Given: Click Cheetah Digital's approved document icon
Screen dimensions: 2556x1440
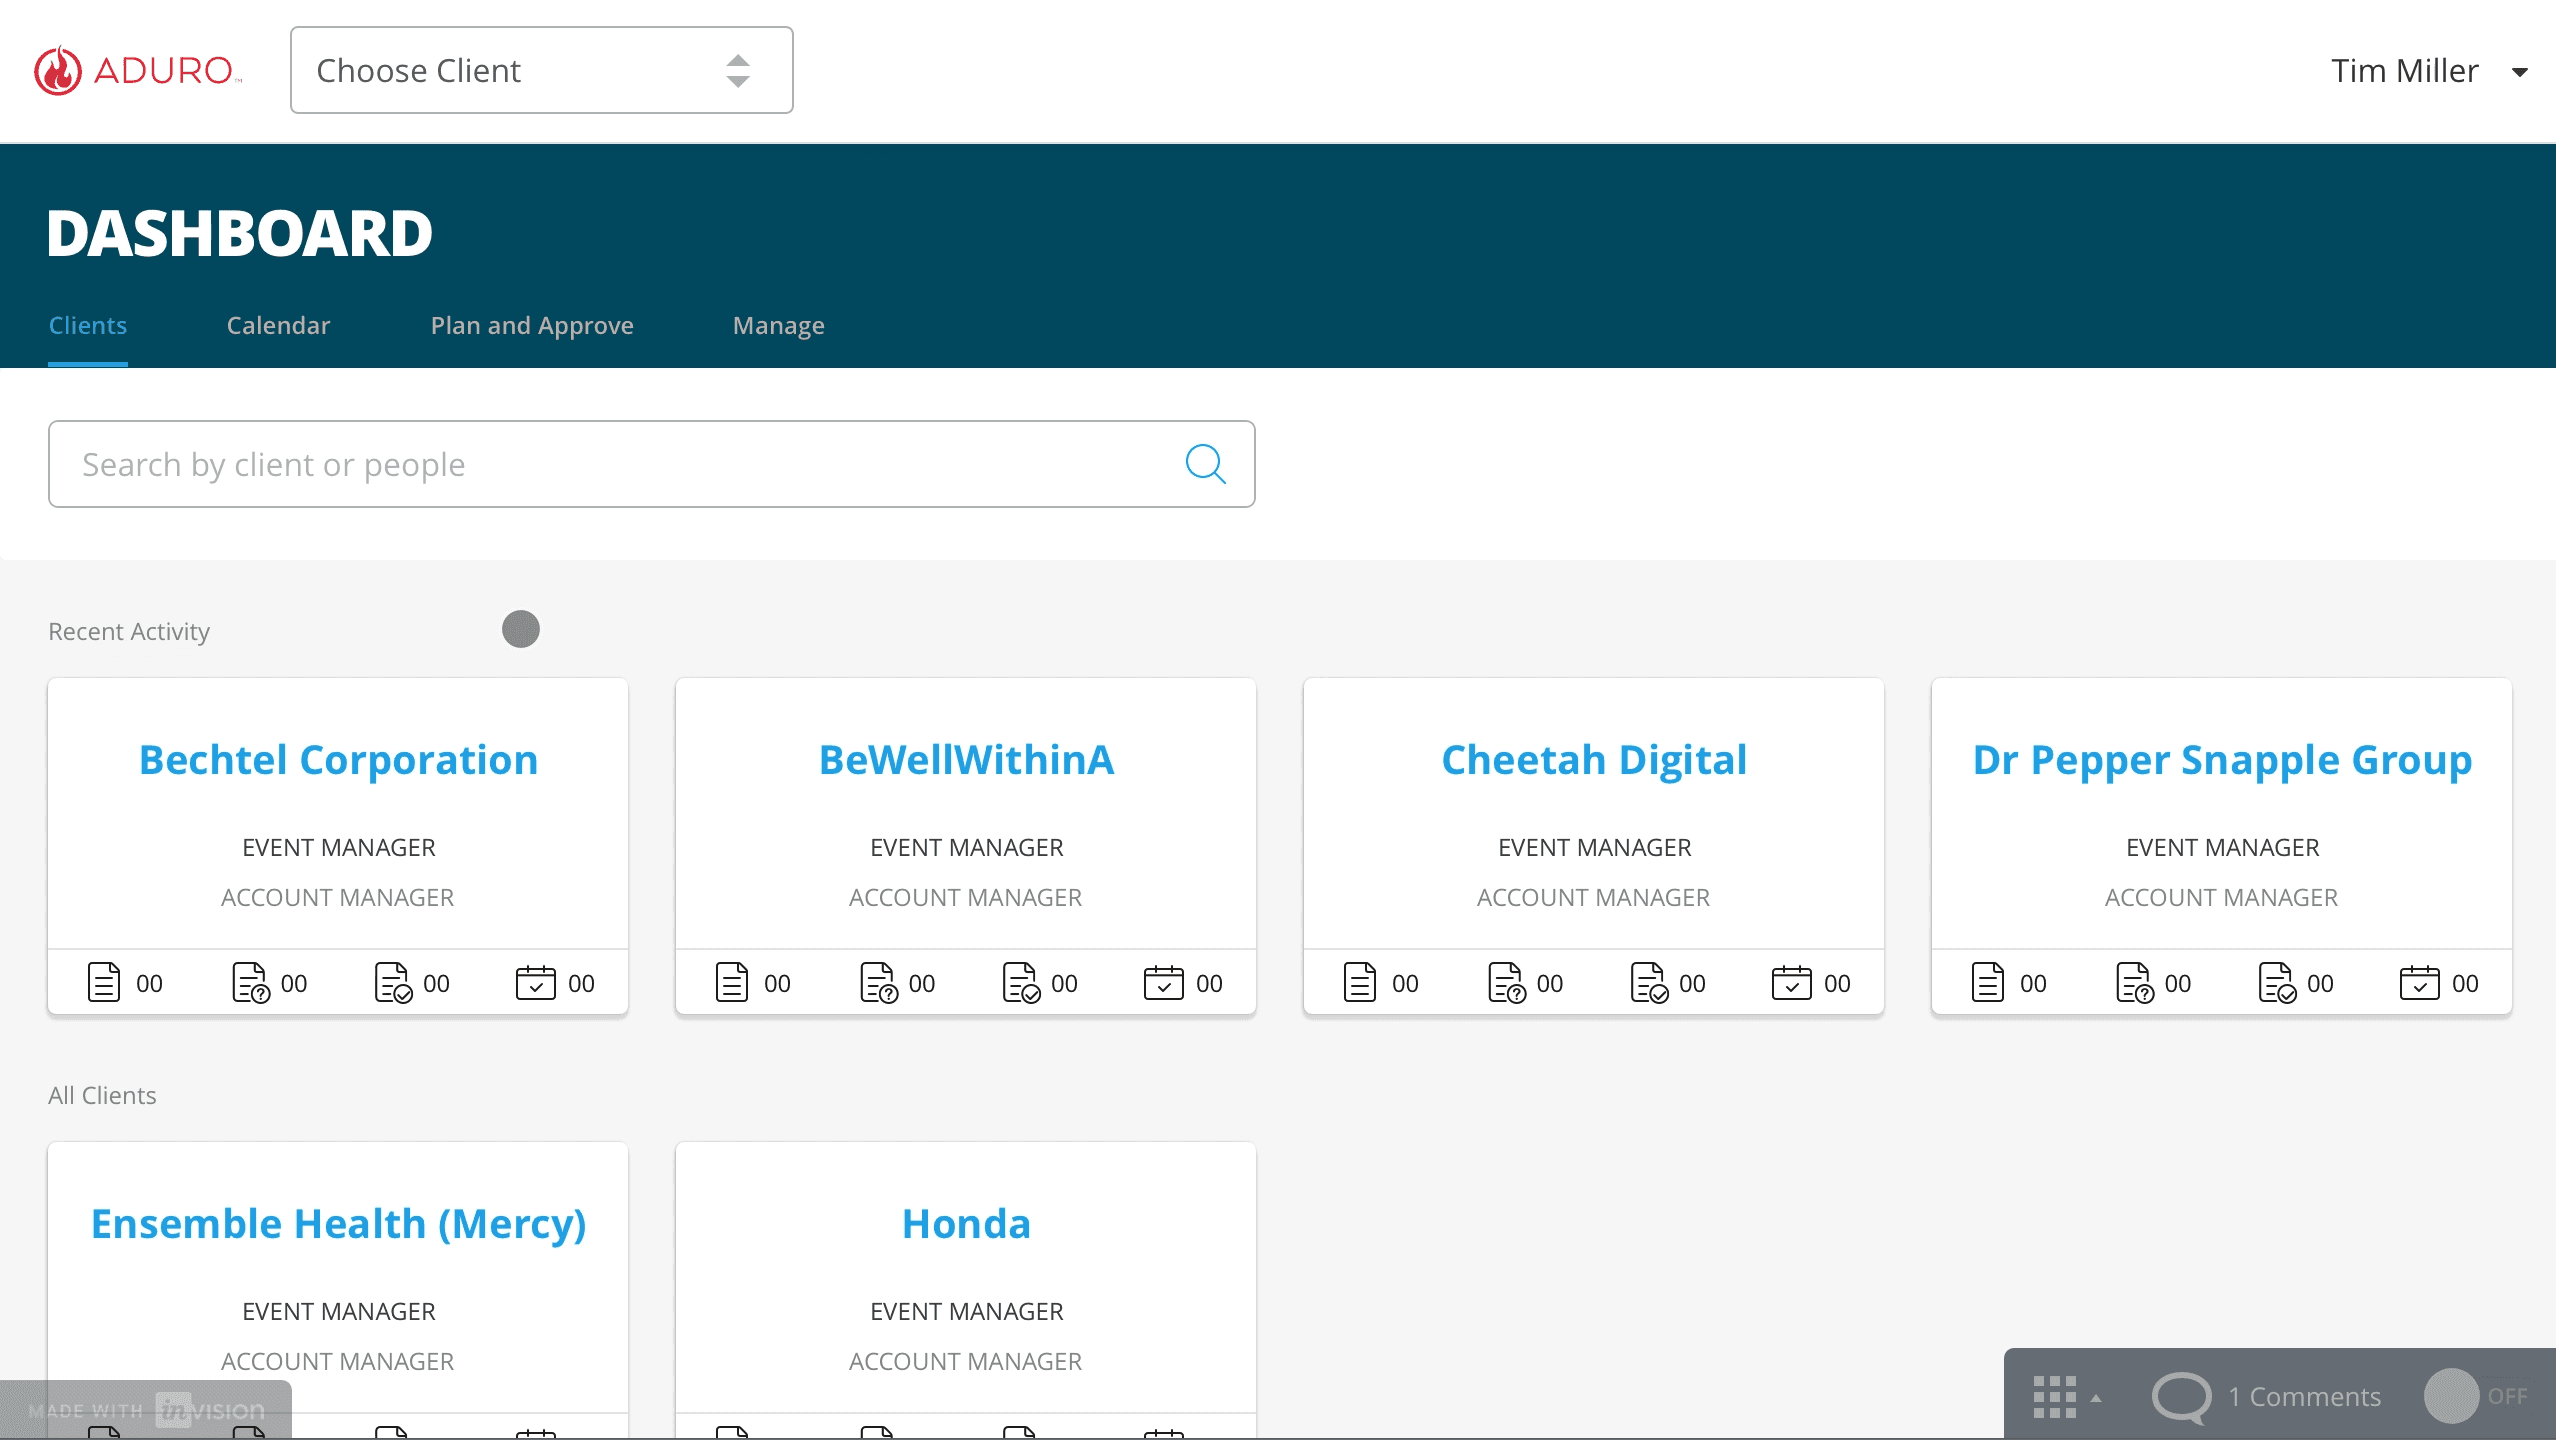Looking at the screenshot, I should (1648, 982).
